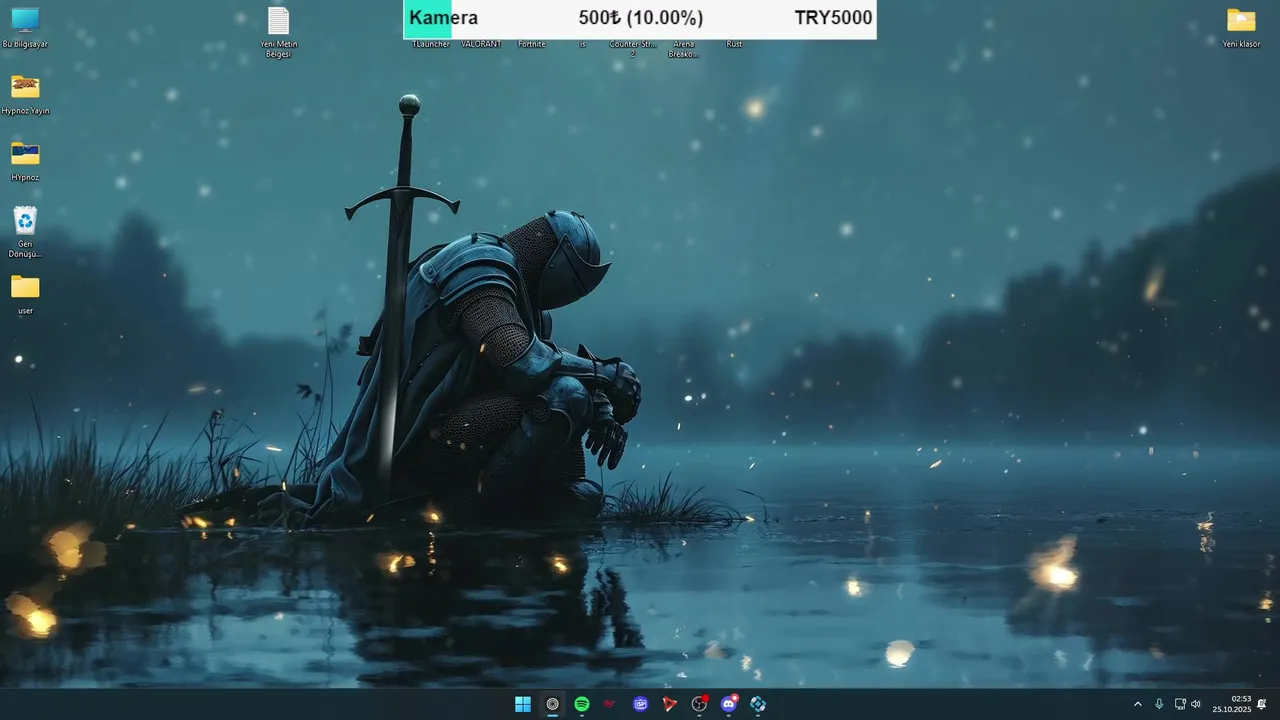Viewport: 1280px width, 720px height.
Task: Click the Counter-Strike 2 shortcut label
Action: 632,49
